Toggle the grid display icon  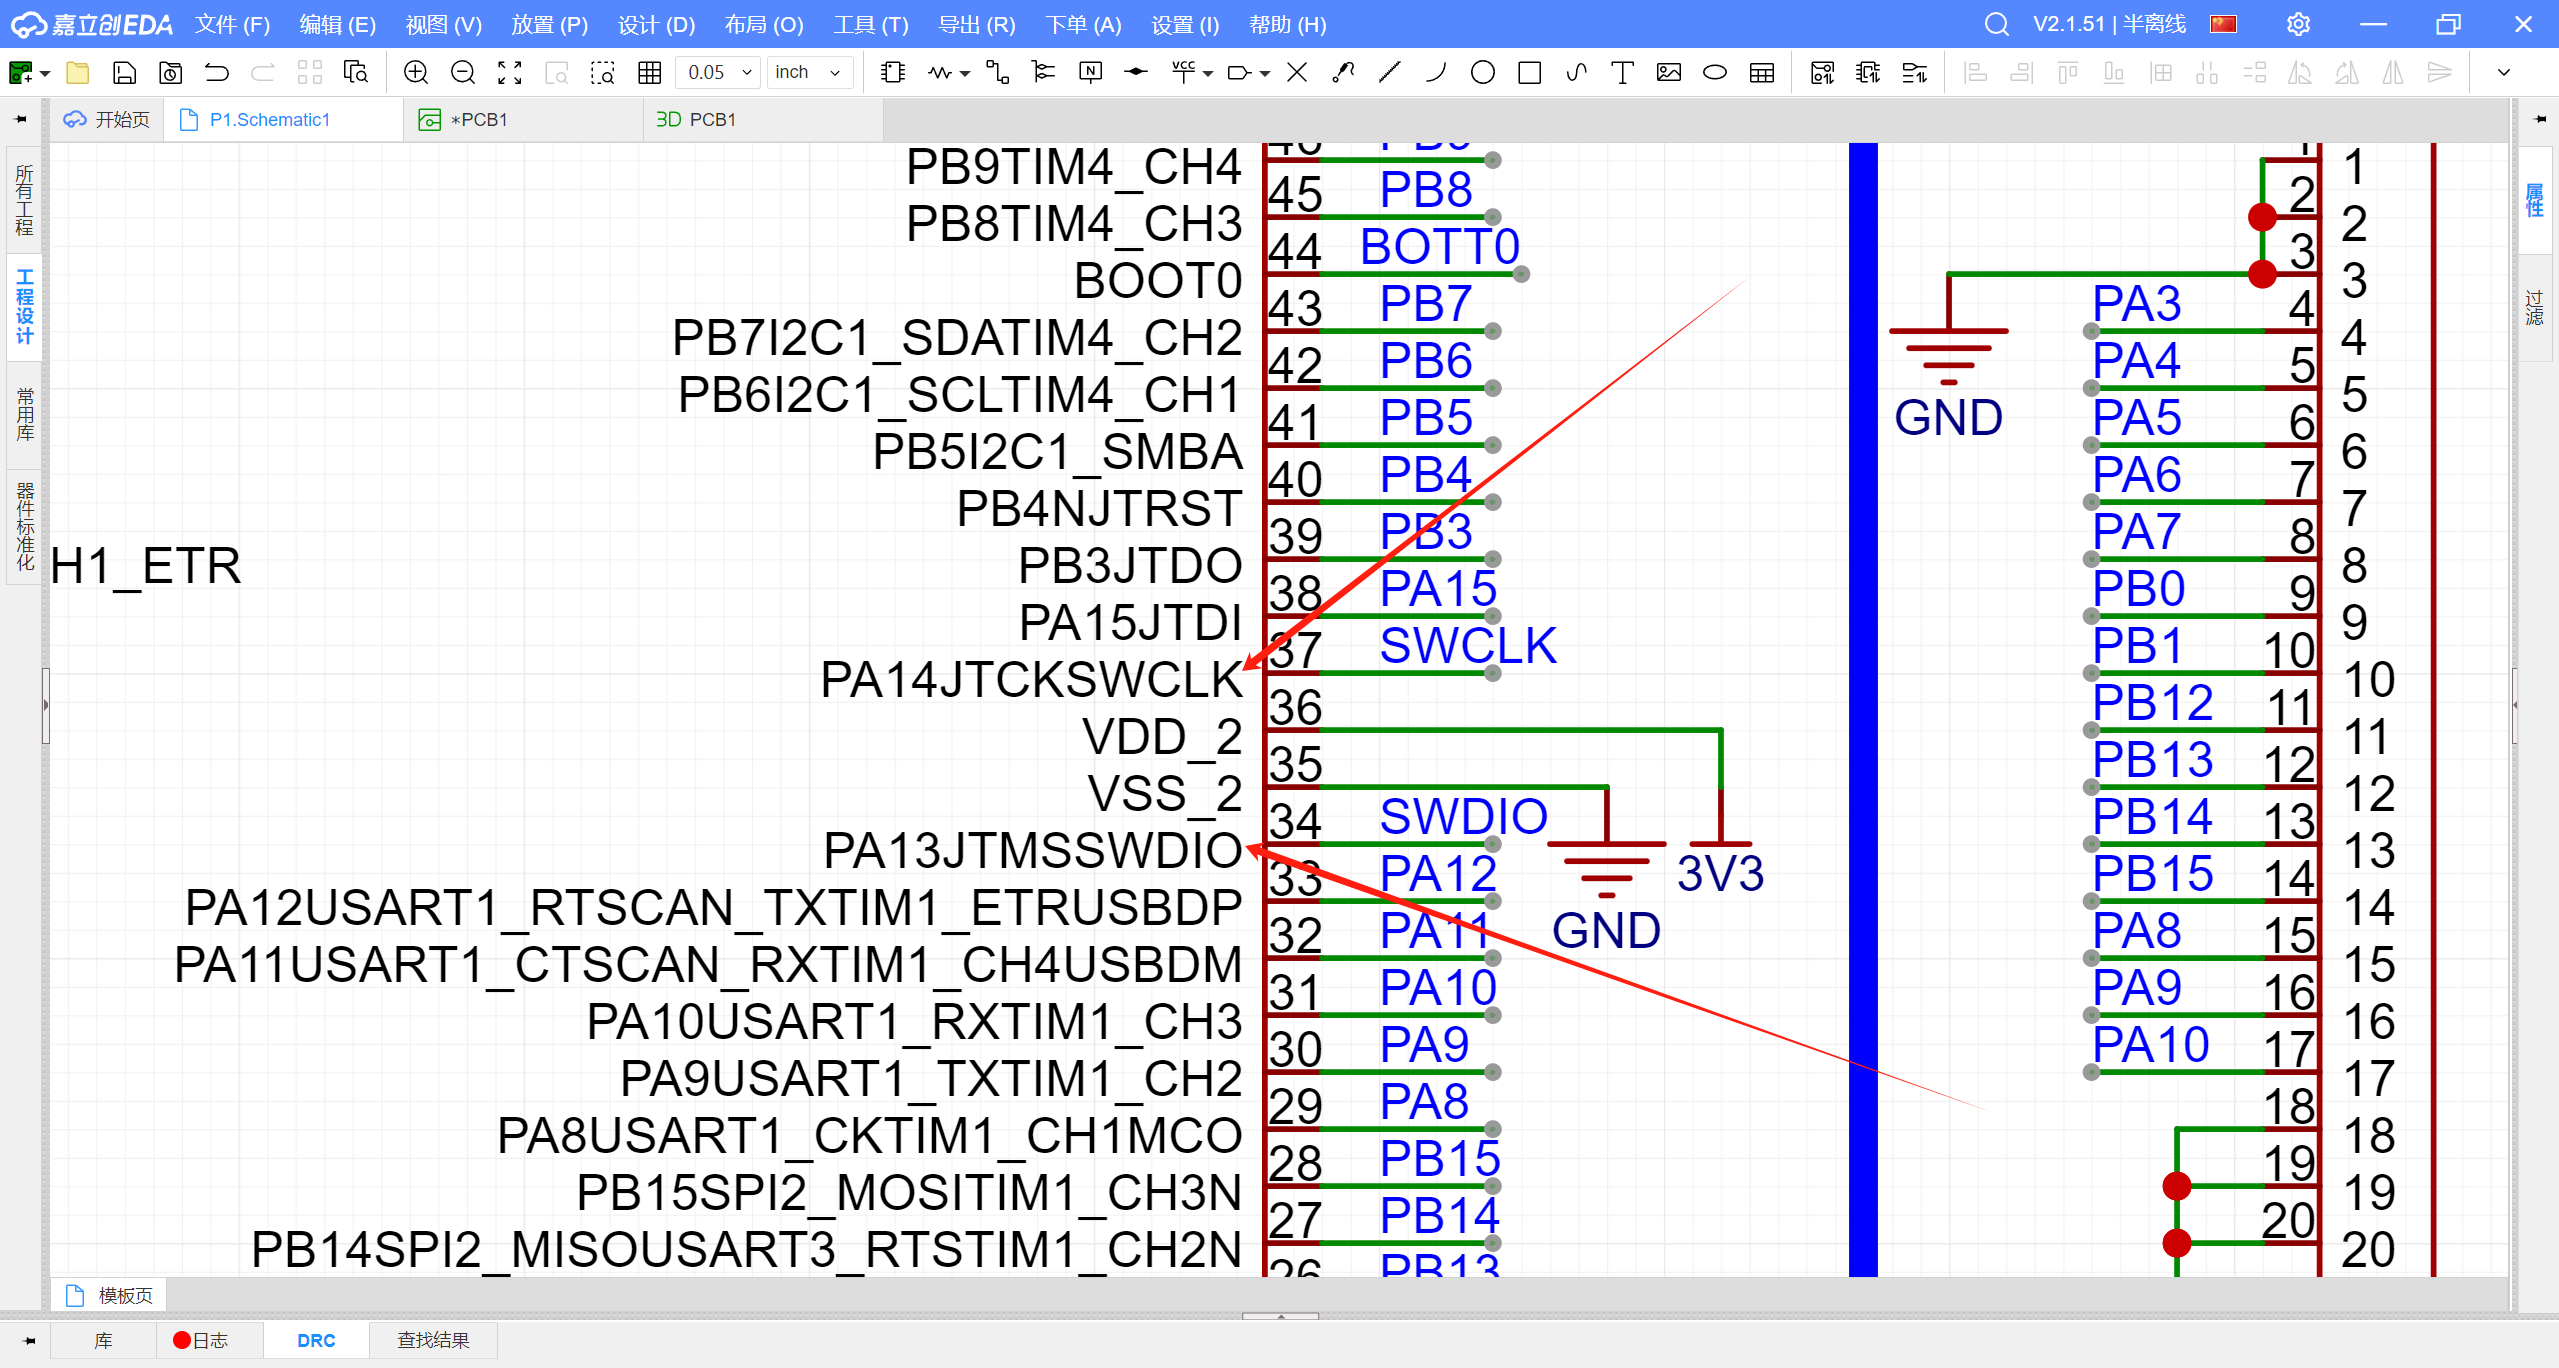649,72
